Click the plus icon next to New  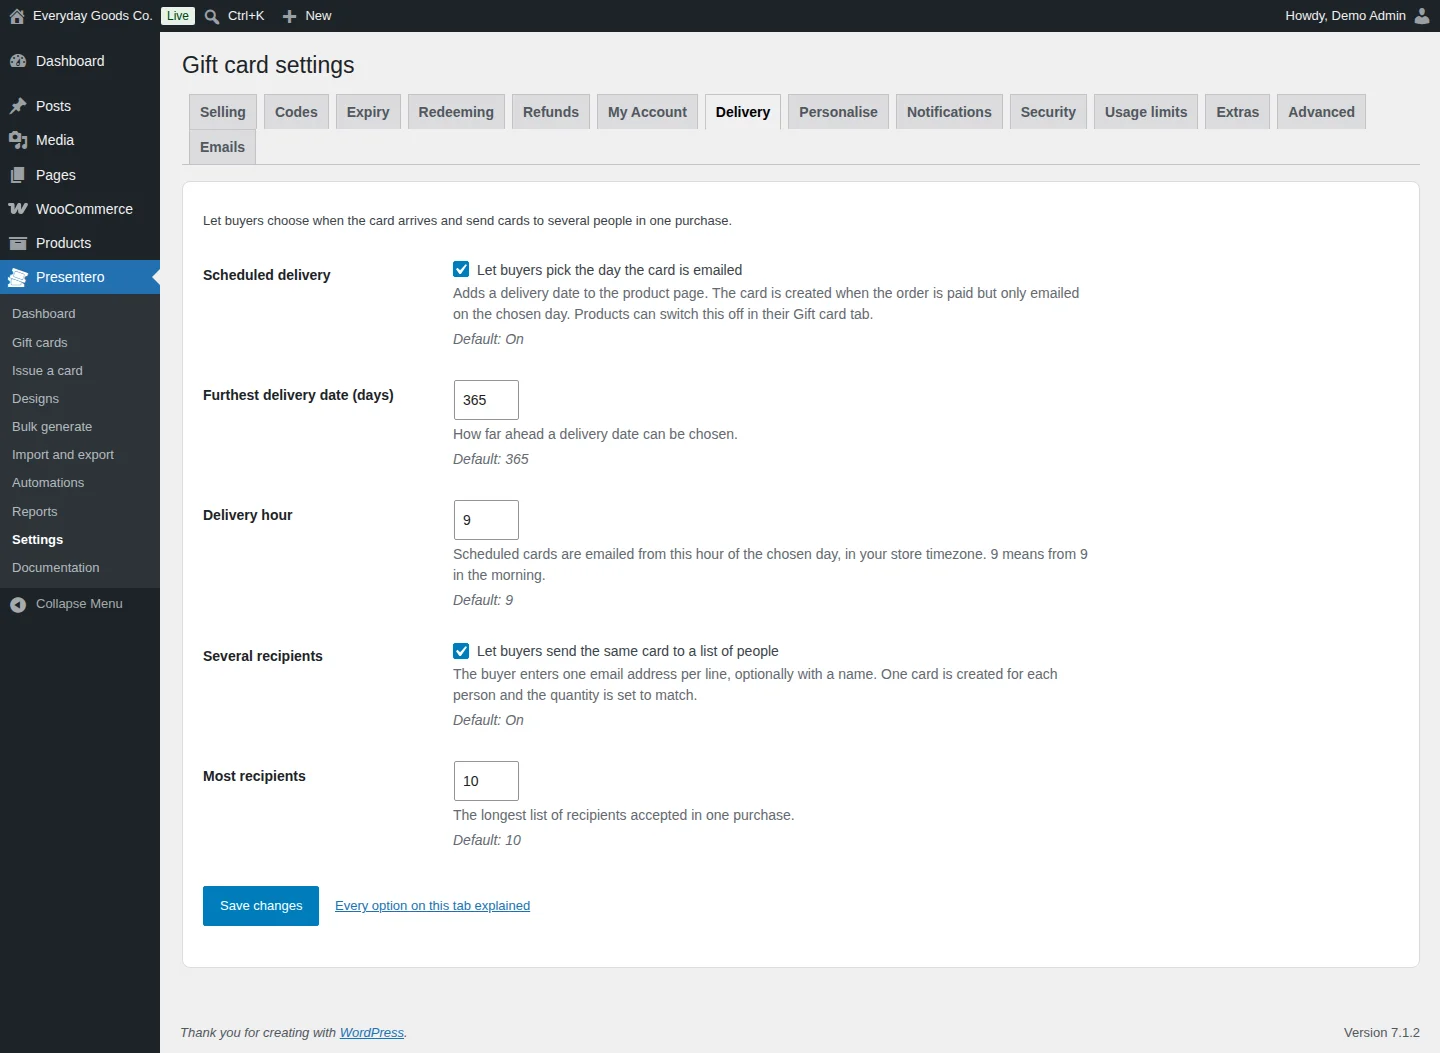pos(290,16)
